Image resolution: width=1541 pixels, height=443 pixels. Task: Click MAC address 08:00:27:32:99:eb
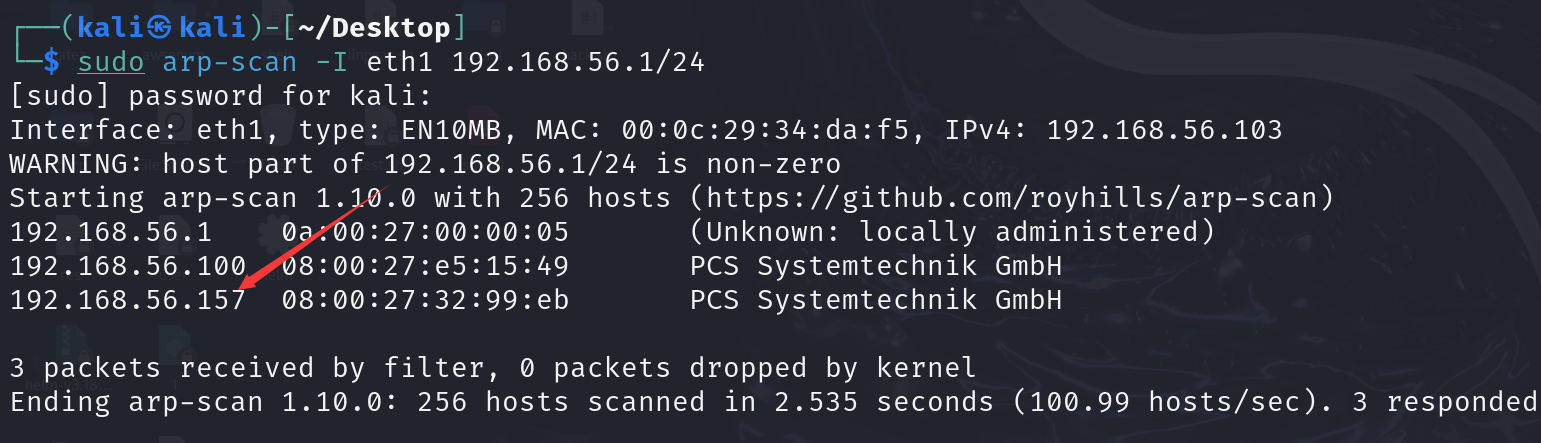pos(425,300)
